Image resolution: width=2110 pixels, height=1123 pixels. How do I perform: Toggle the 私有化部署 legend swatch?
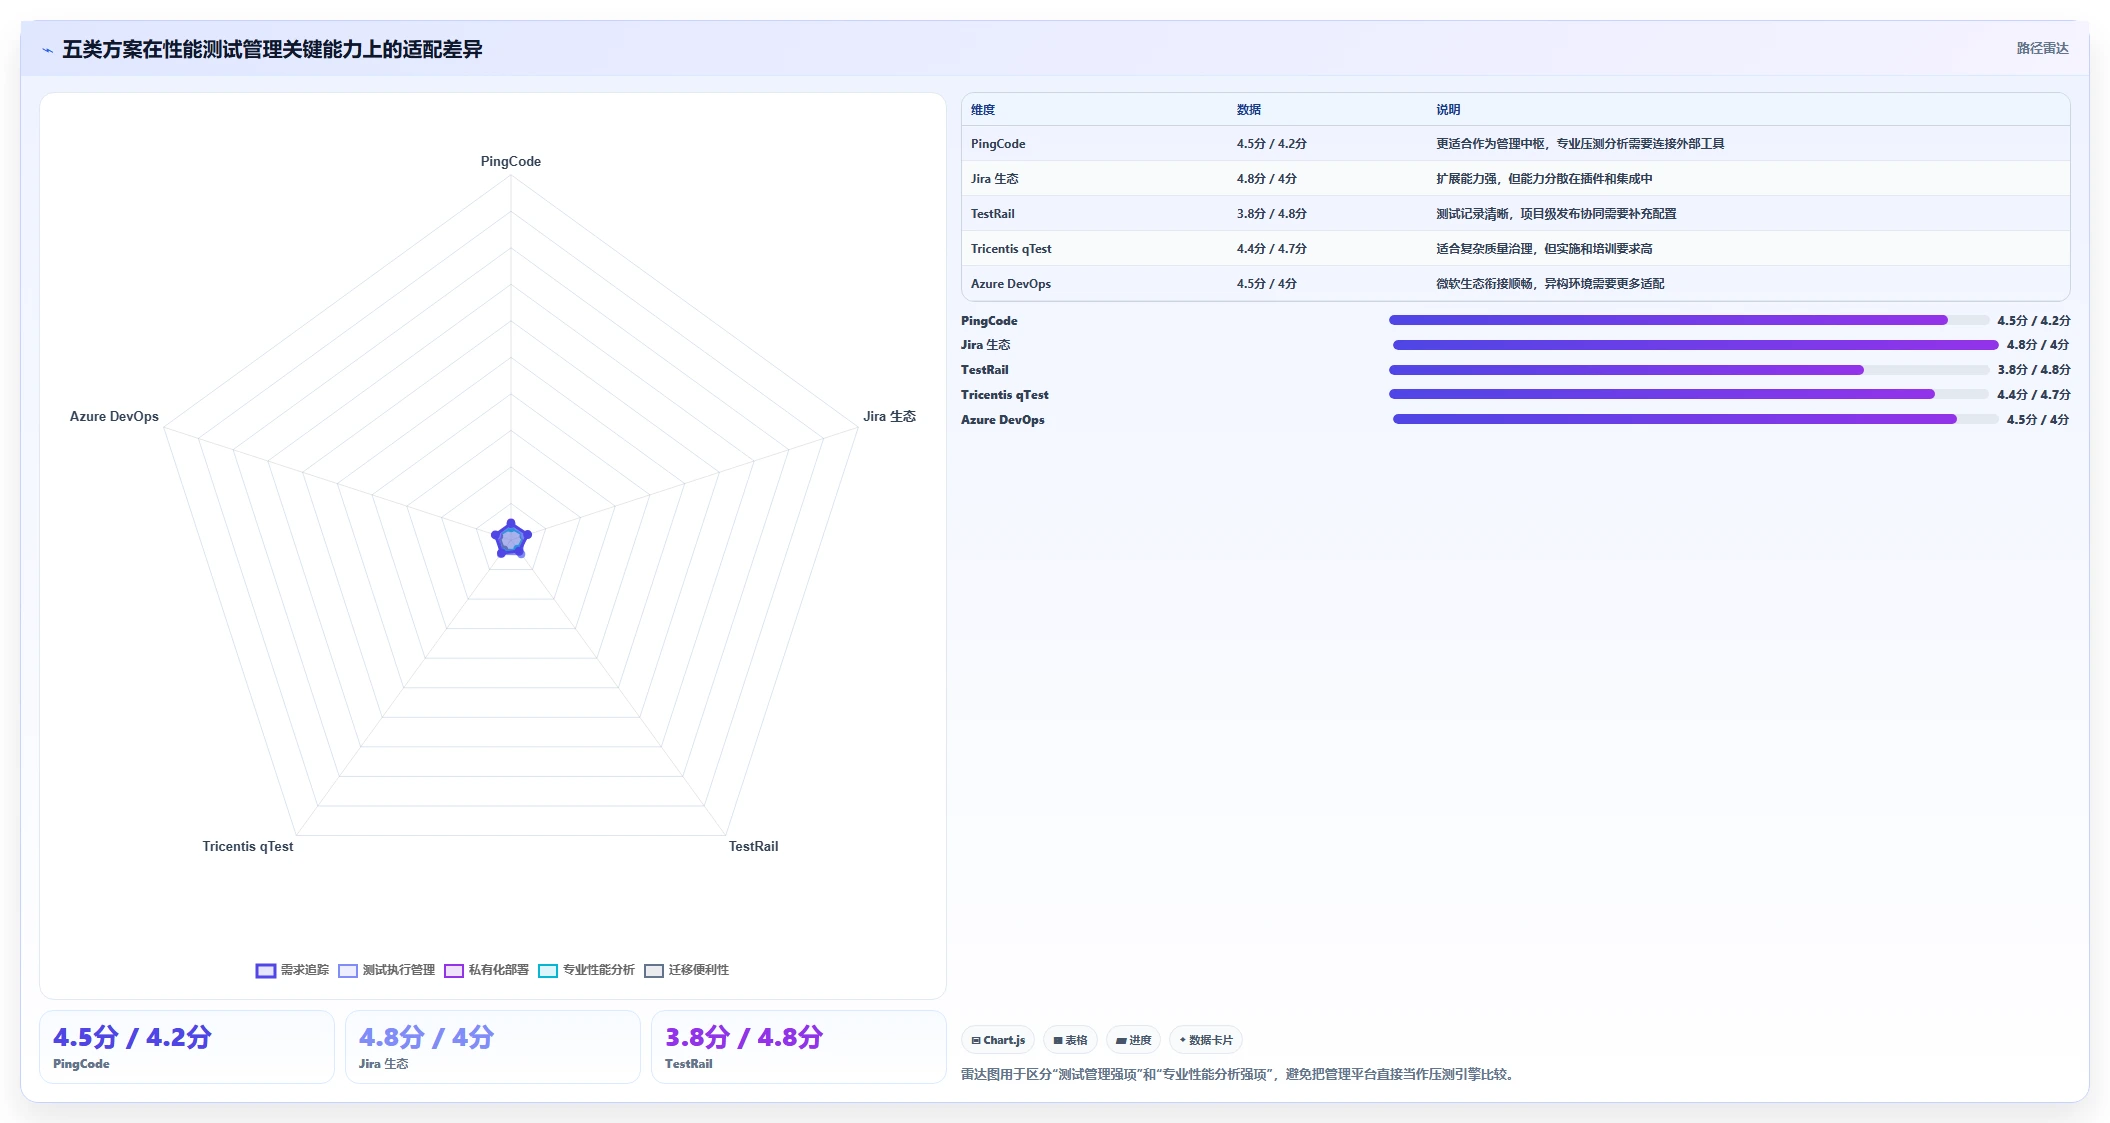(453, 971)
